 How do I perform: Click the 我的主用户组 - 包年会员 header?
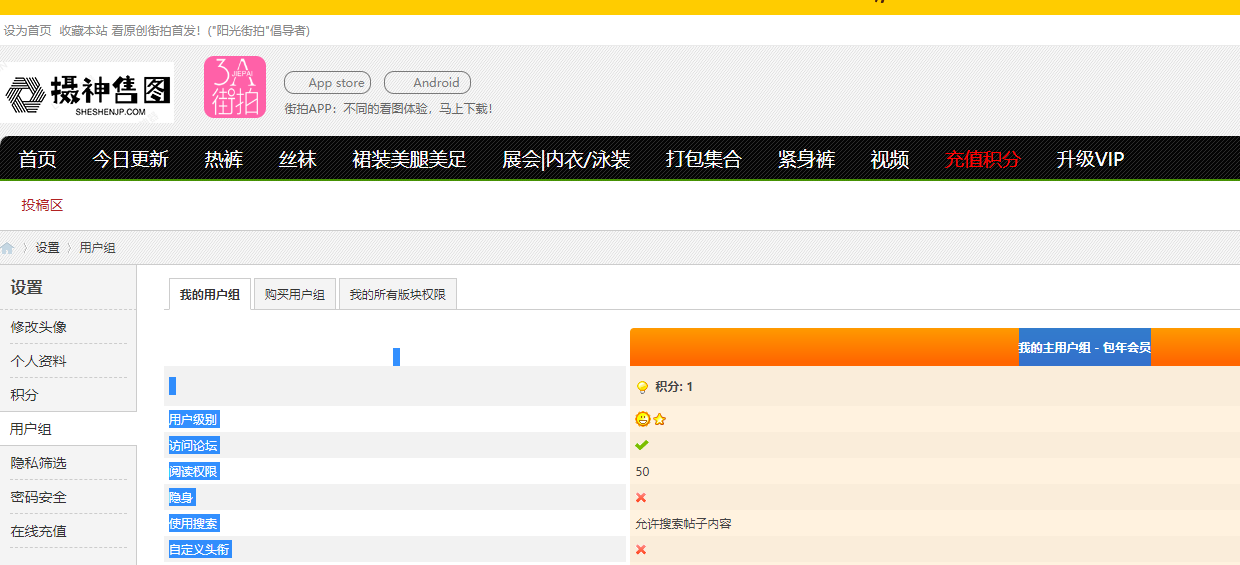point(1085,347)
